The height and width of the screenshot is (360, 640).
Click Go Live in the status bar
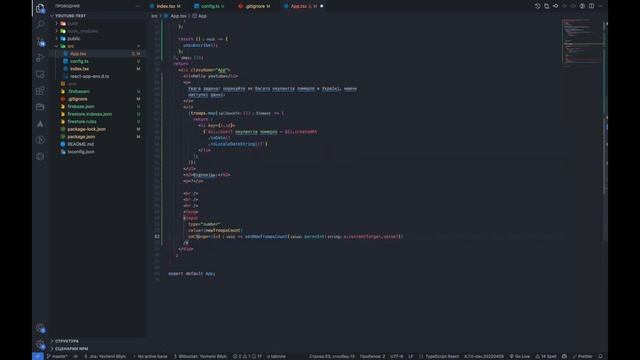[x=520, y=356]
